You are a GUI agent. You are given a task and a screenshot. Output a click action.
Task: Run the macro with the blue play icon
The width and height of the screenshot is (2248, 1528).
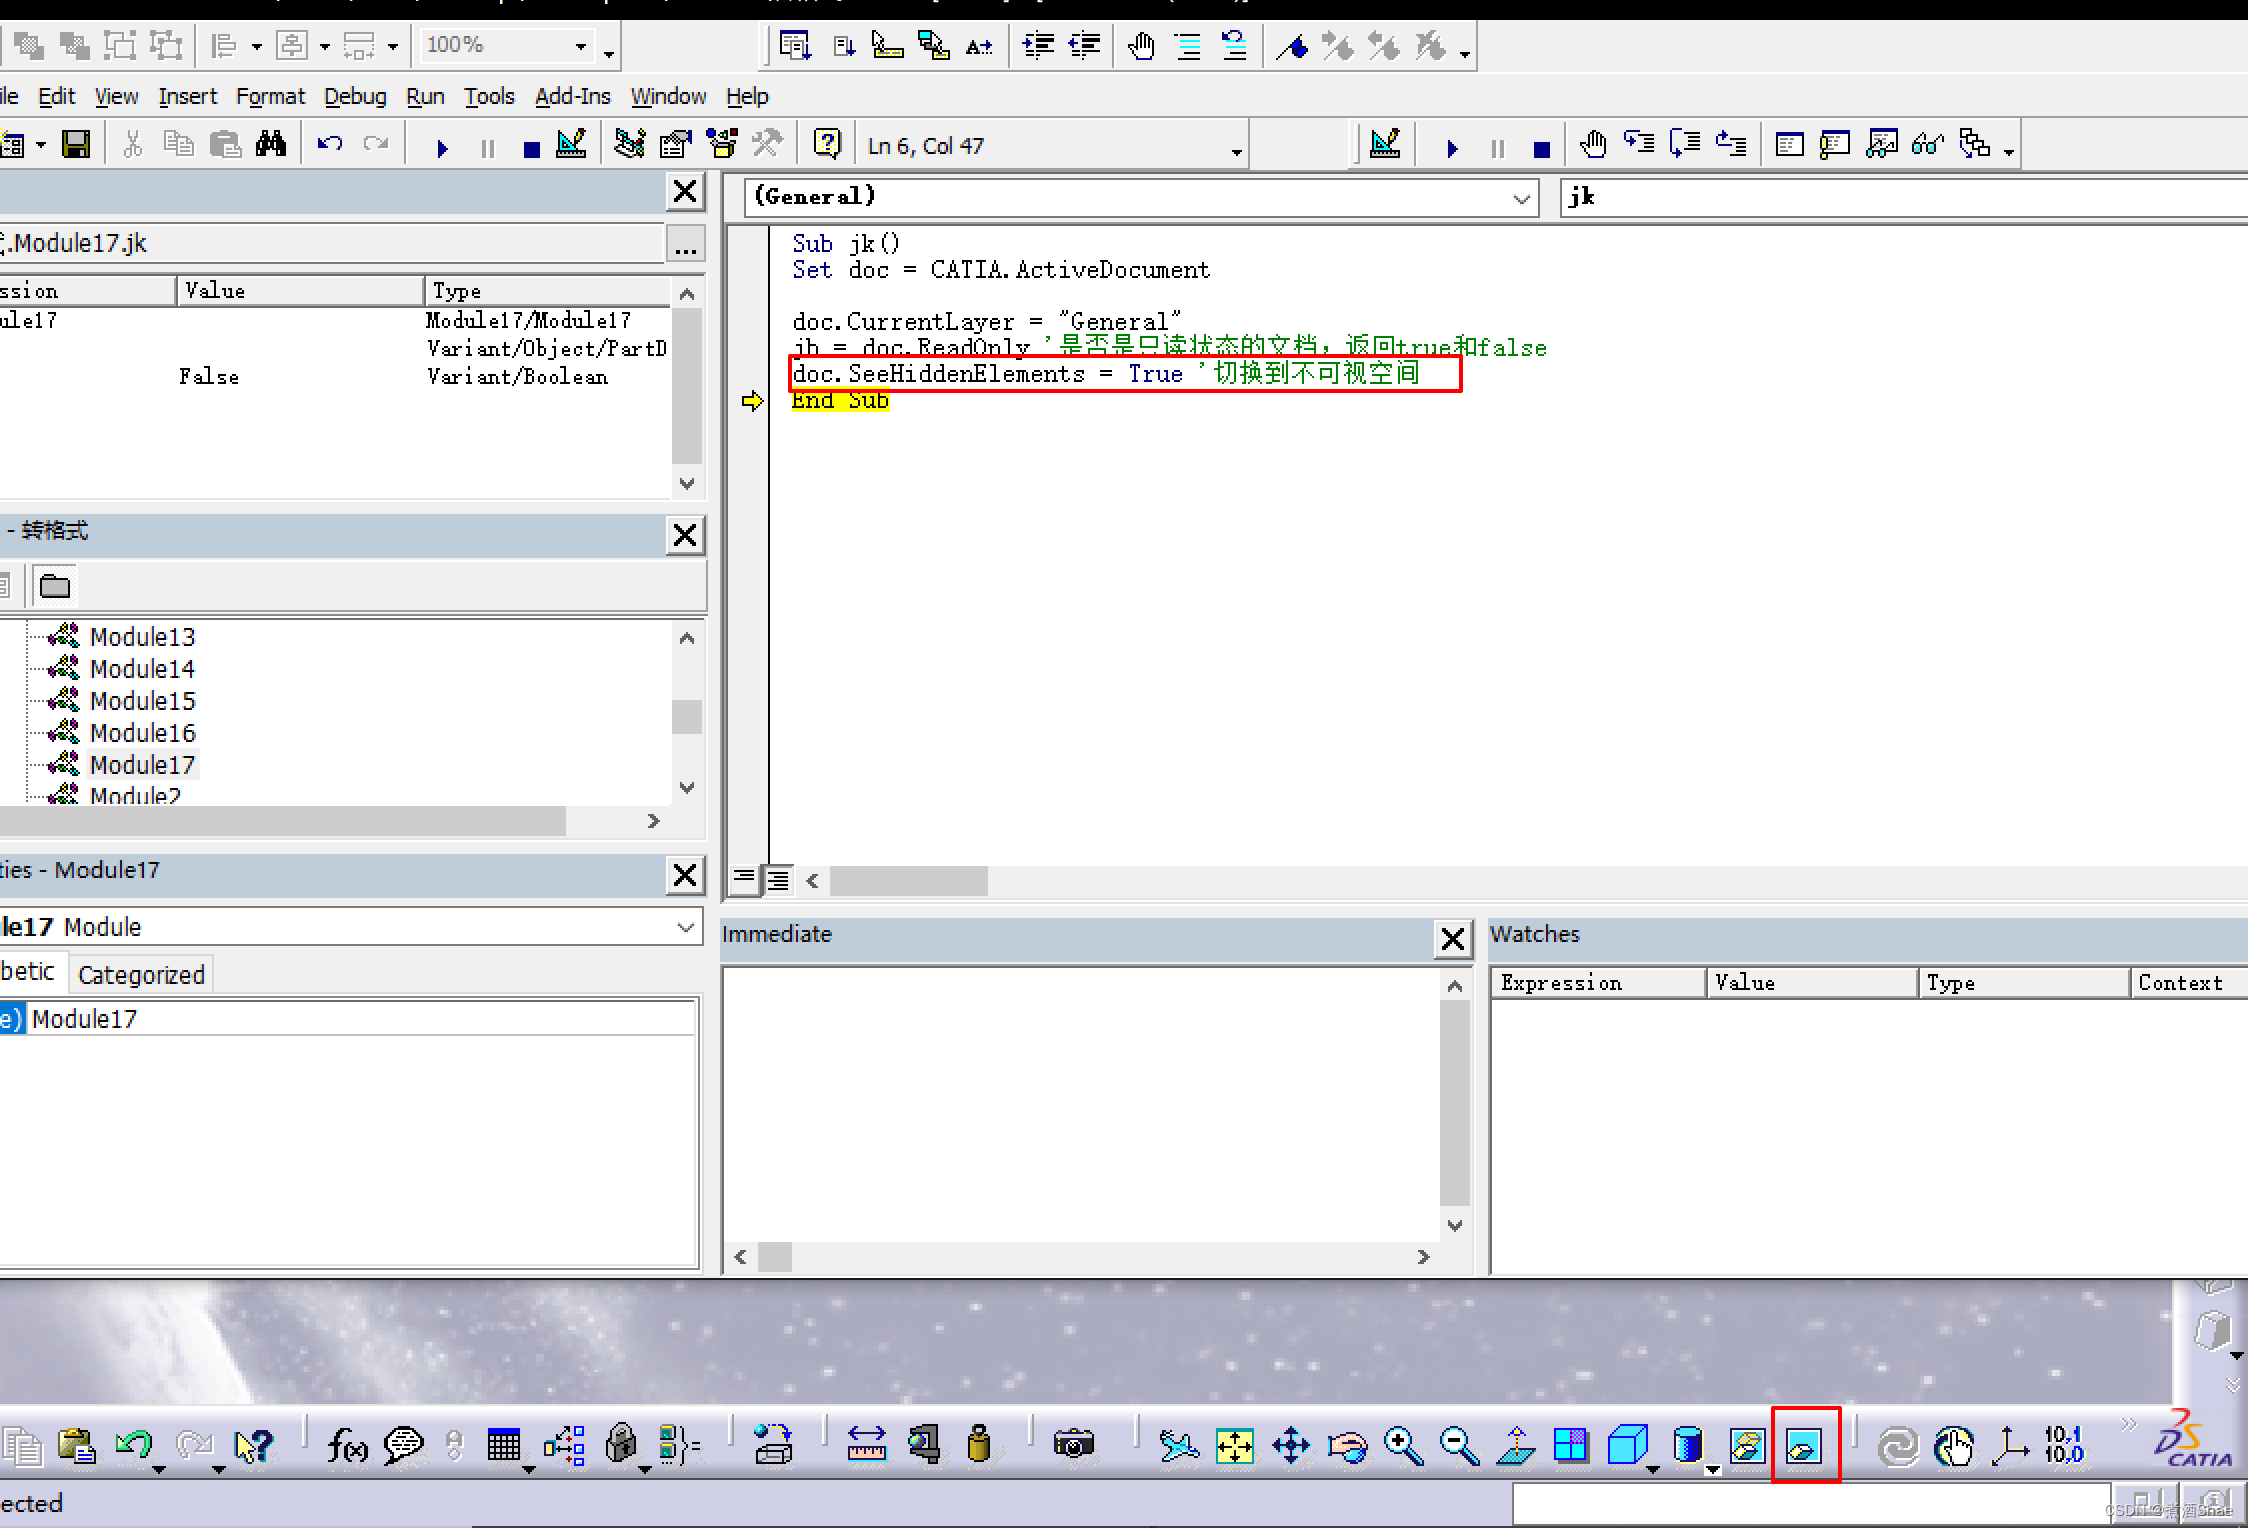click(442, 148)
